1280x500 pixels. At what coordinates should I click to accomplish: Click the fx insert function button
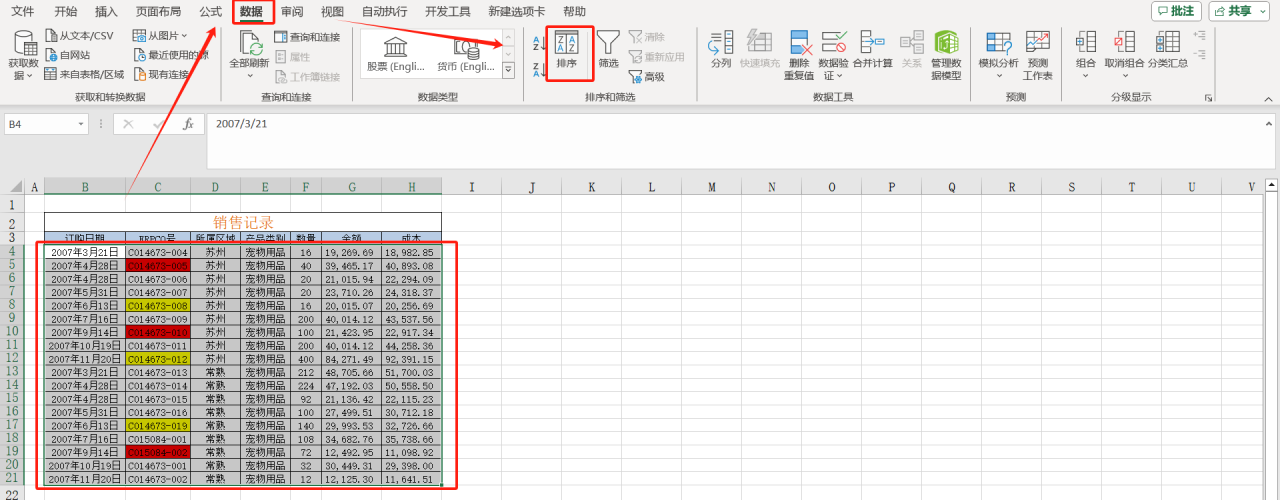click(188, 124)
